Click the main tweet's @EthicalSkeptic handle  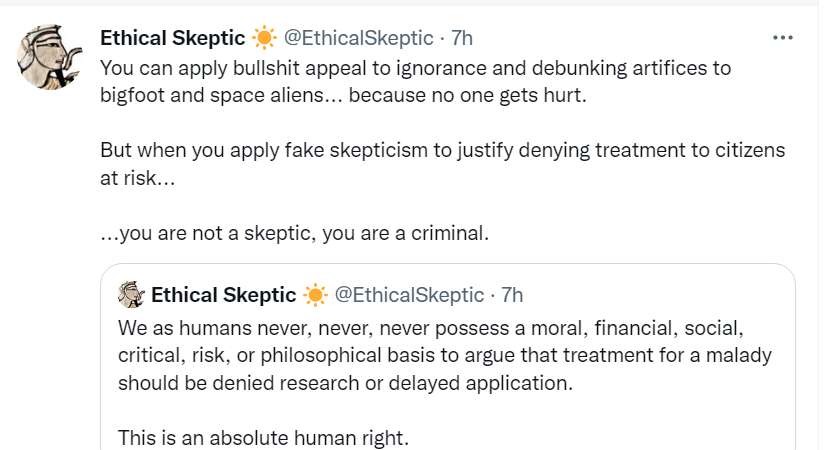(358, 39)
